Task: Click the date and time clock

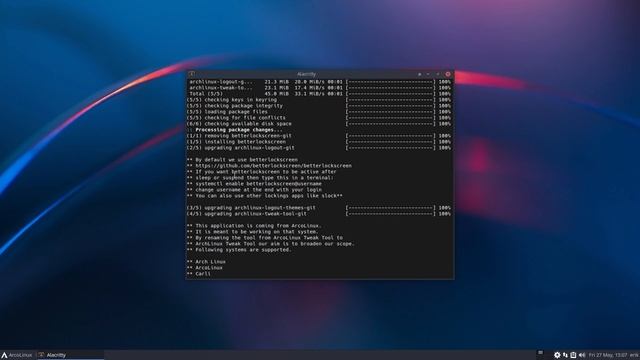Action: click(608, 355)
